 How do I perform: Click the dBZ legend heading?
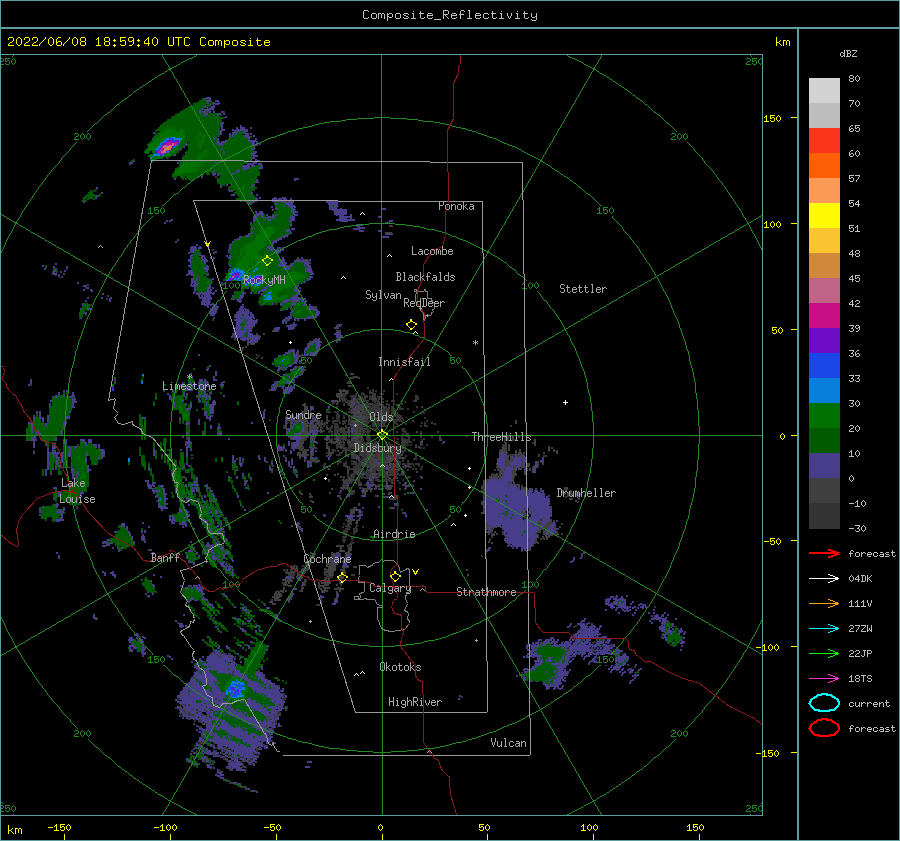848,53
